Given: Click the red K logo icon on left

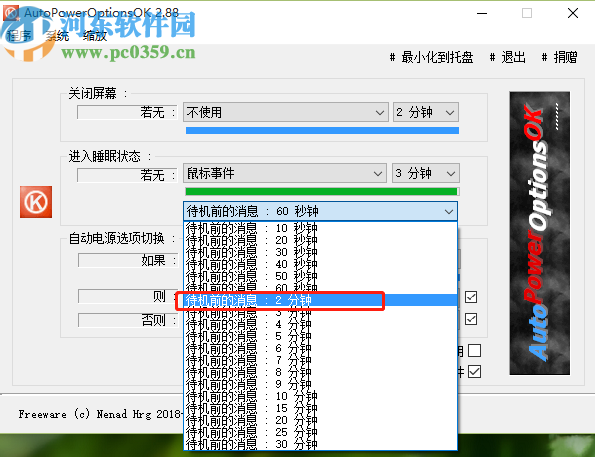Looking at the screenshot, I should click(x=36, y=202).
